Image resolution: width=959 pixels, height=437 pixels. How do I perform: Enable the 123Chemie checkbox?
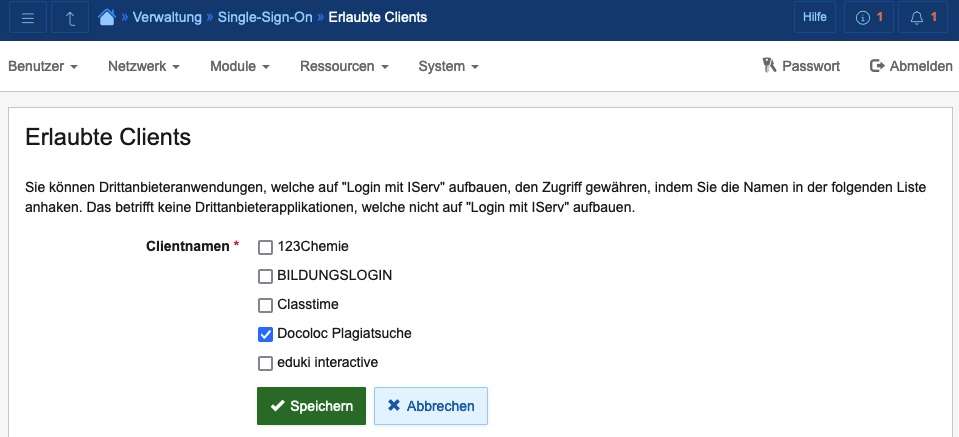coord(266,247)
